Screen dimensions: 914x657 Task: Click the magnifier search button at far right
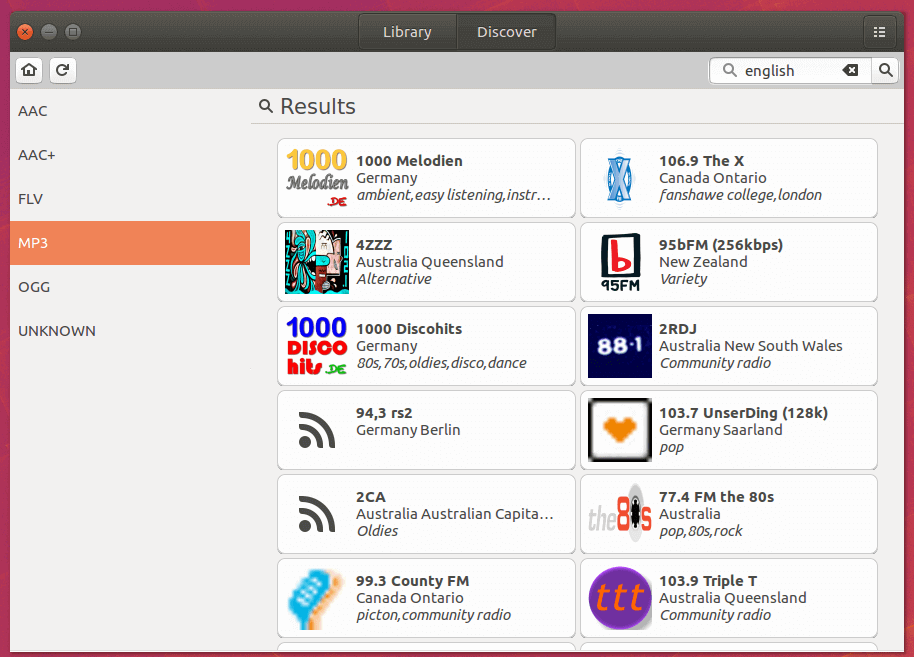pyautogui.click(x=885, y=71)
